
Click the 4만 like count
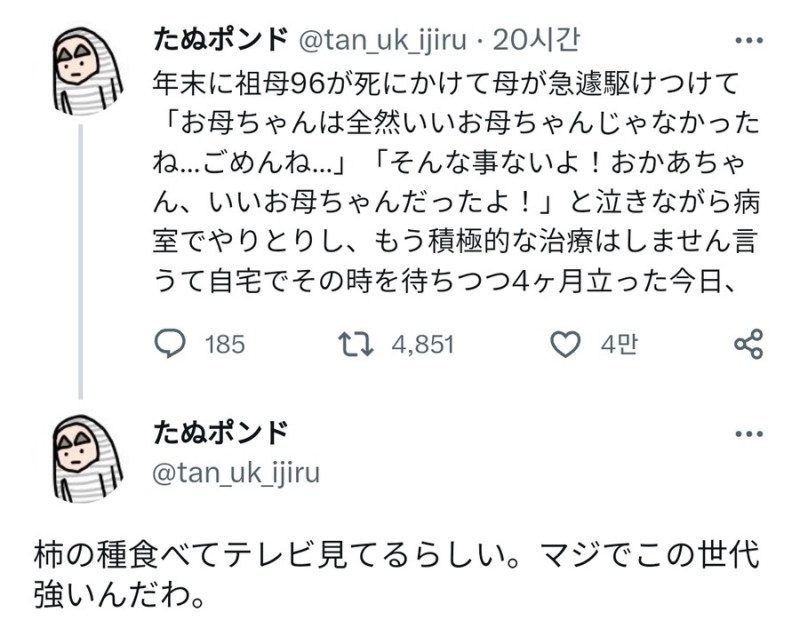[619, 344]
